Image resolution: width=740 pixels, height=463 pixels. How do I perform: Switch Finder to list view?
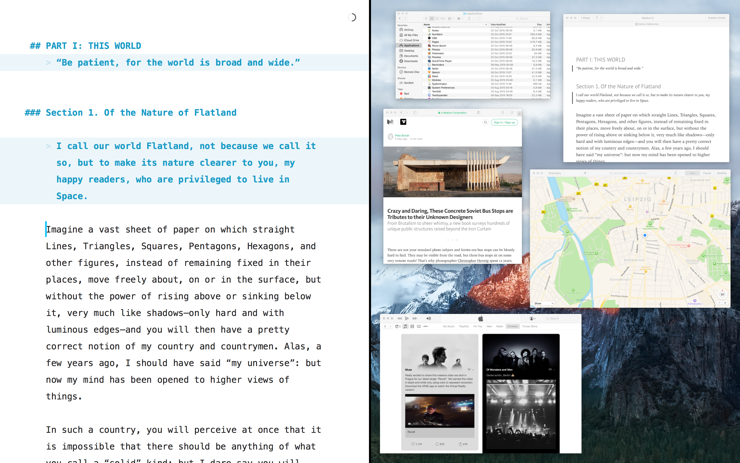431,18
